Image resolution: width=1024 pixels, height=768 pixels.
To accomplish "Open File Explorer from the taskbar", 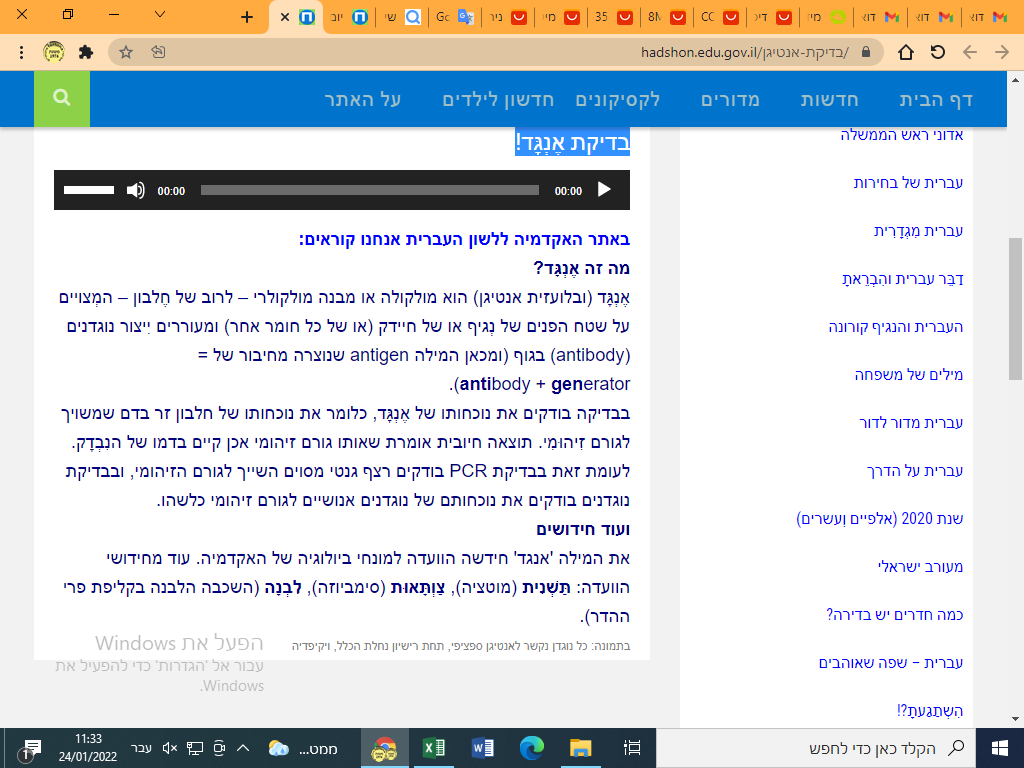I will (581, 748).
